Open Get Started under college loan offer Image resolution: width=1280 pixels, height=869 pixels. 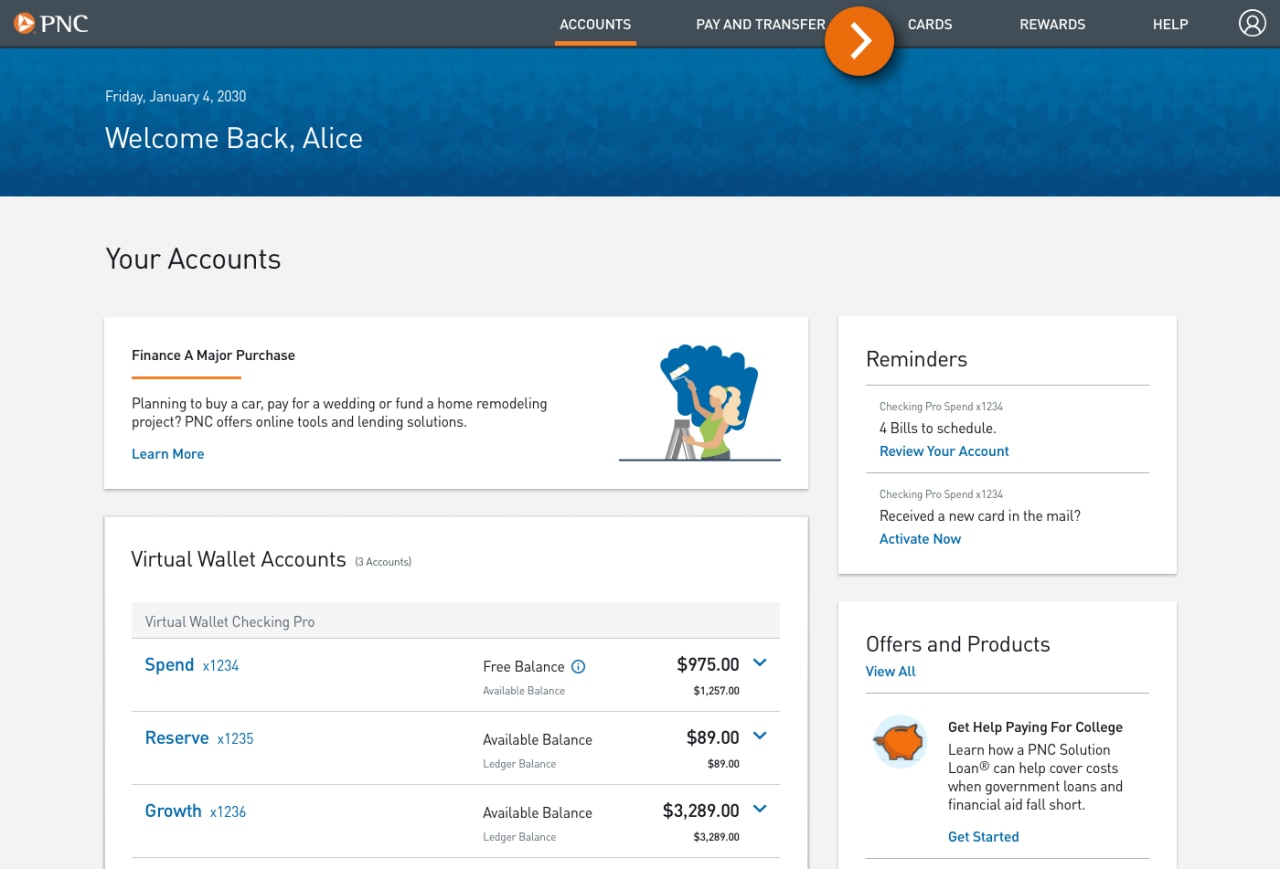[983, 836]
